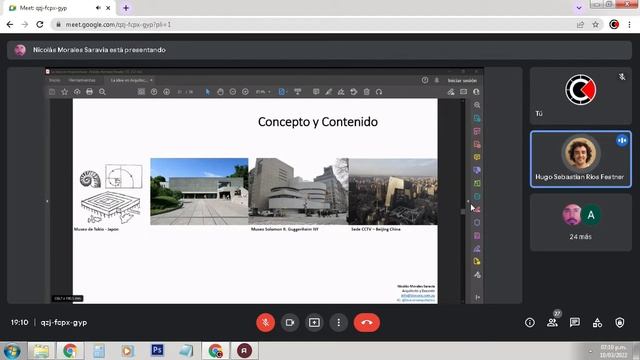Viewport: 640px width, 360px height.
Task: Rotate the page icon in Acrobat
Action: click(354, 92)
